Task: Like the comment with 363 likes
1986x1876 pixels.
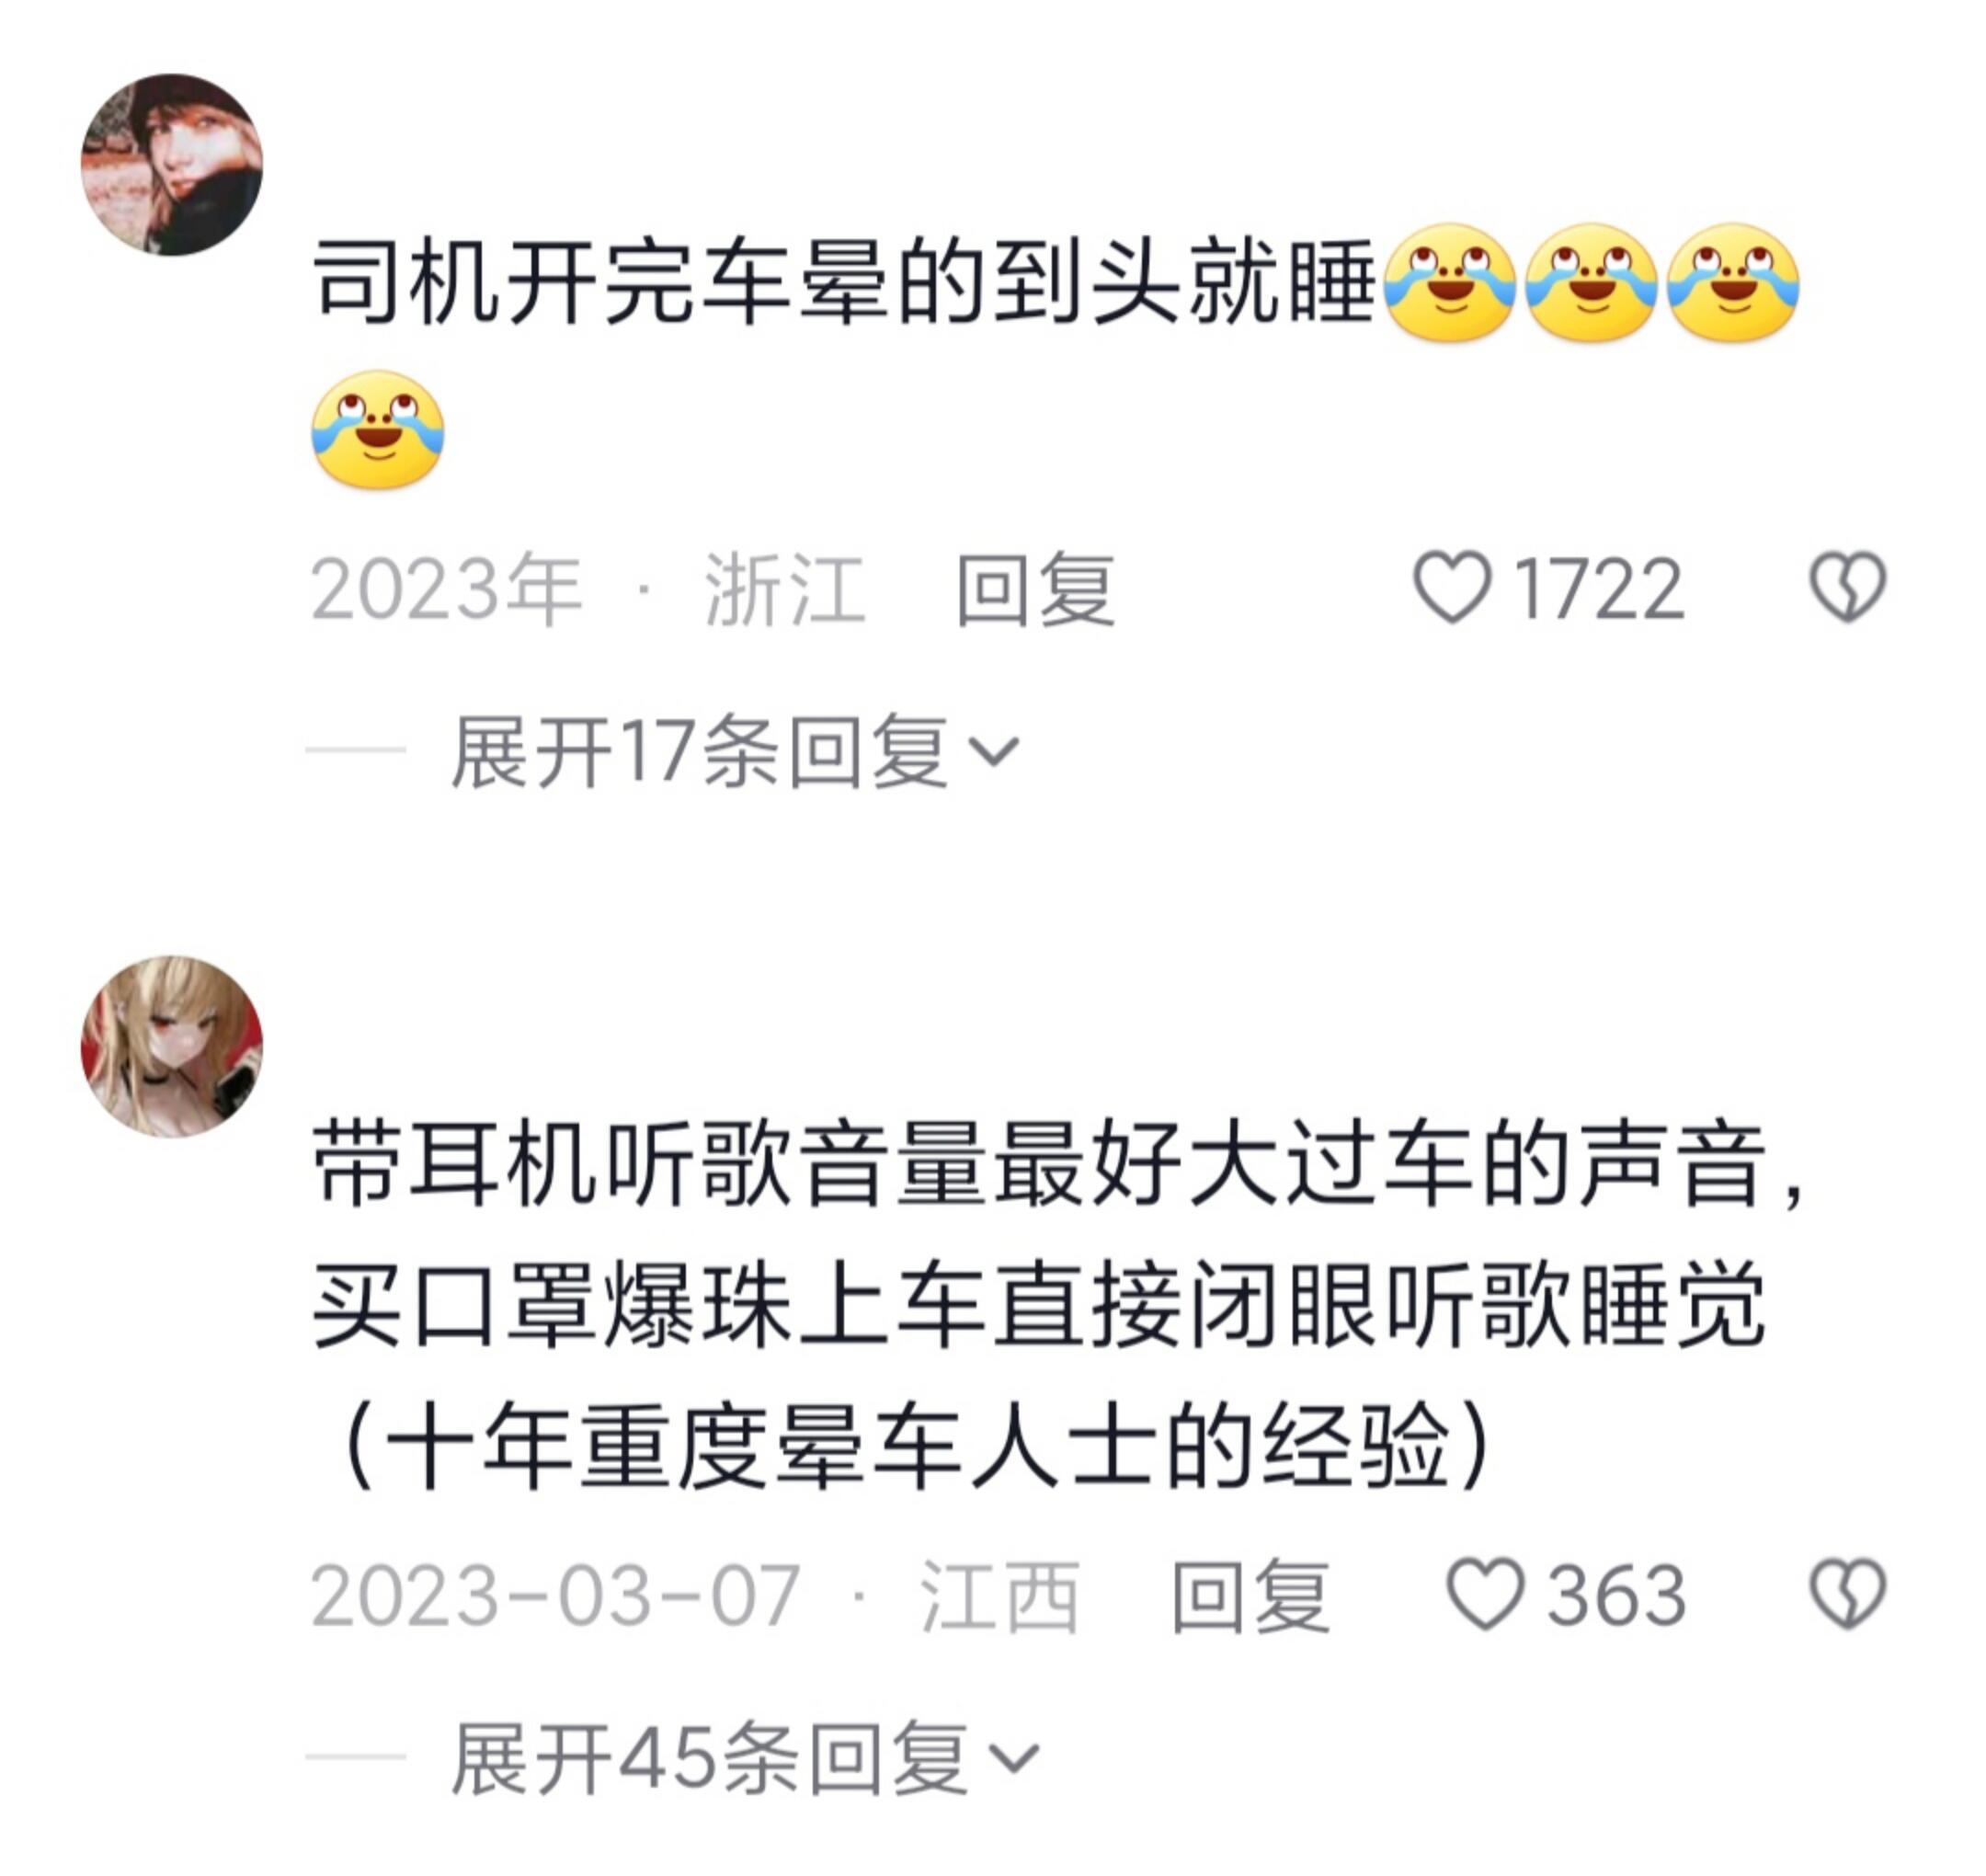Action: pyautogui.click(x=1485, y=1596)
